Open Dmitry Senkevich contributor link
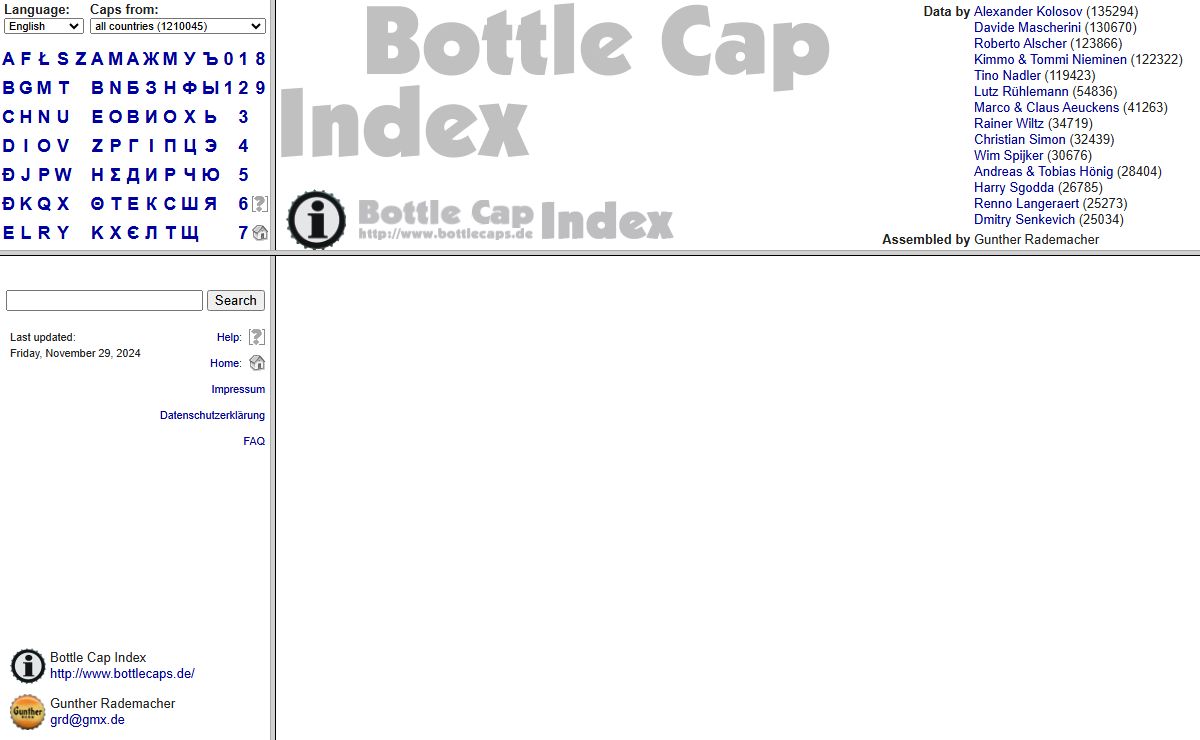The width and height of the screenshot is (1200, 740). coord(1024,220)
